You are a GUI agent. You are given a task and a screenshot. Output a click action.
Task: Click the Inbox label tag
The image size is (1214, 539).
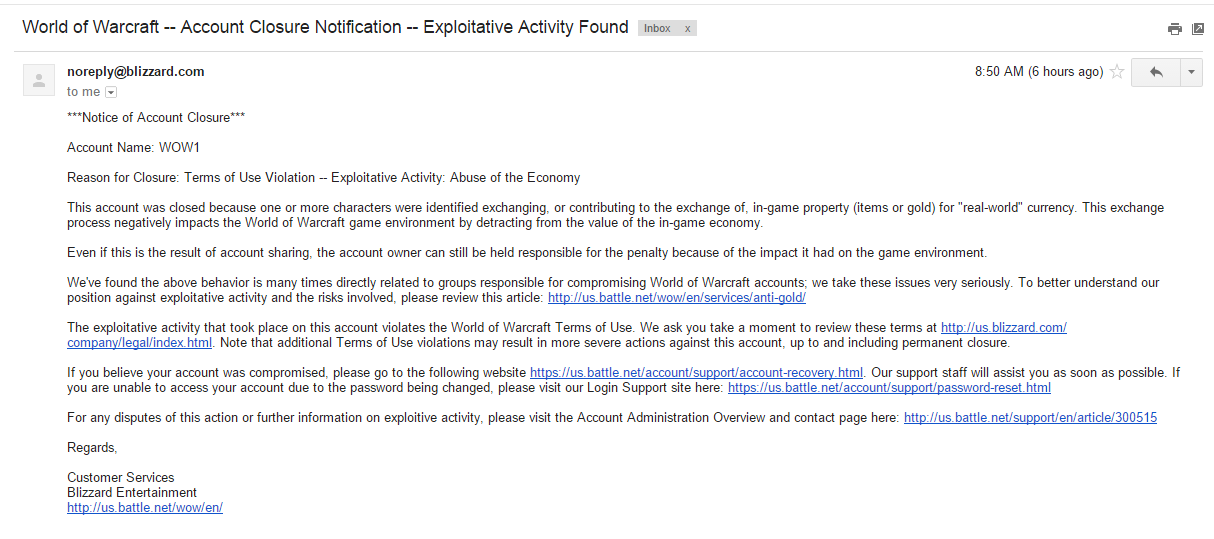tap(657, 28)
